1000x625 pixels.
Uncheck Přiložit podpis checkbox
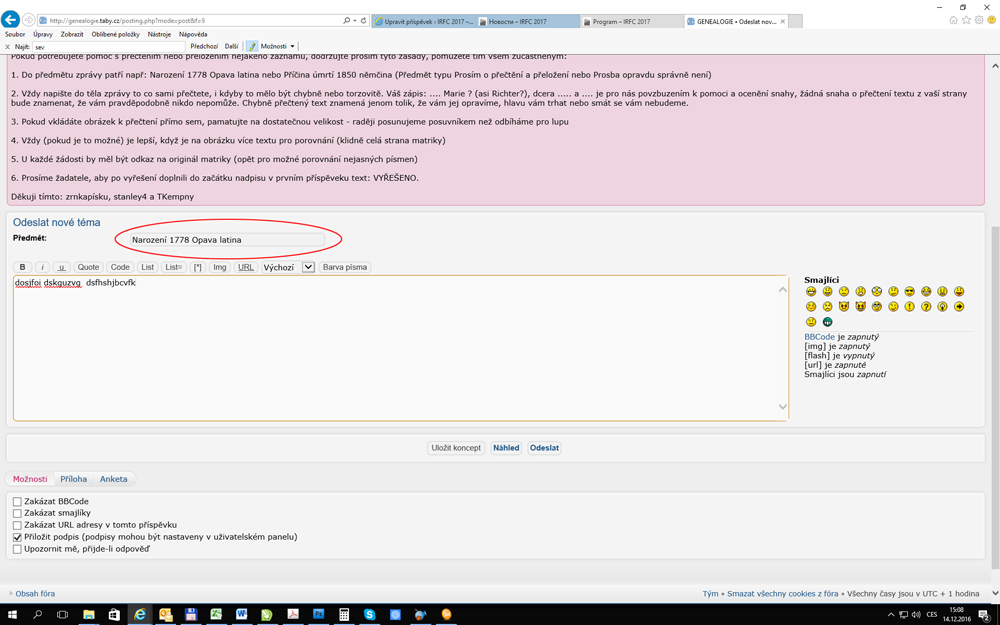coord(17,537)
